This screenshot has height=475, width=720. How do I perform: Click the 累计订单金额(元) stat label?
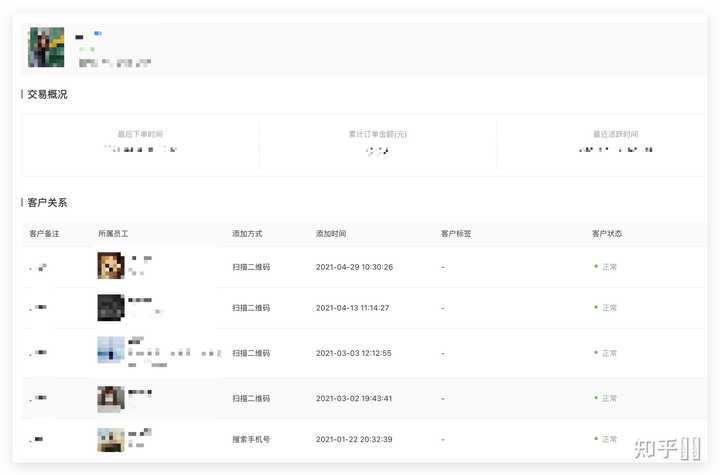click(377, 134)
